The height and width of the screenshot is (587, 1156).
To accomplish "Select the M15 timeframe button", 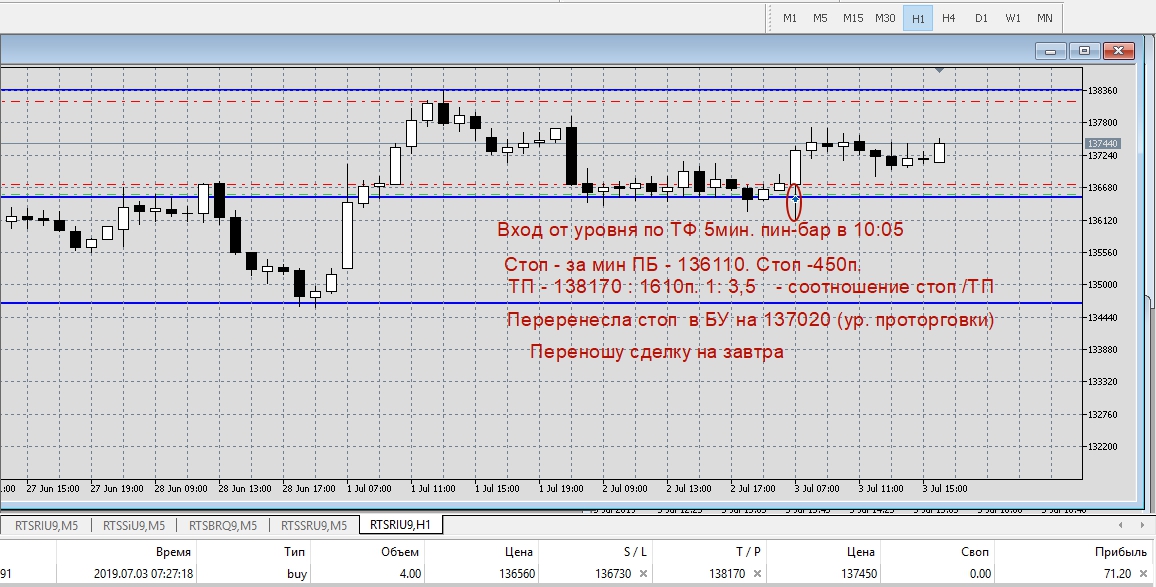I will coord(852,18).
